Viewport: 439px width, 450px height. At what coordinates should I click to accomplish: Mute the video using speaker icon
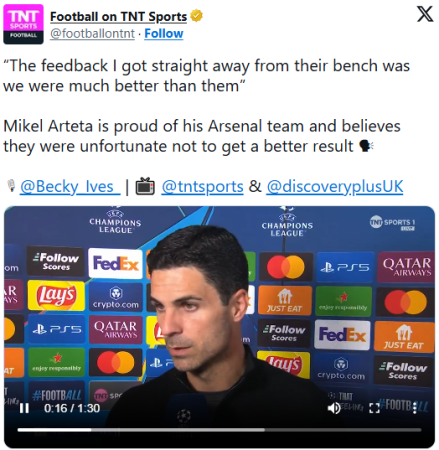334,408
